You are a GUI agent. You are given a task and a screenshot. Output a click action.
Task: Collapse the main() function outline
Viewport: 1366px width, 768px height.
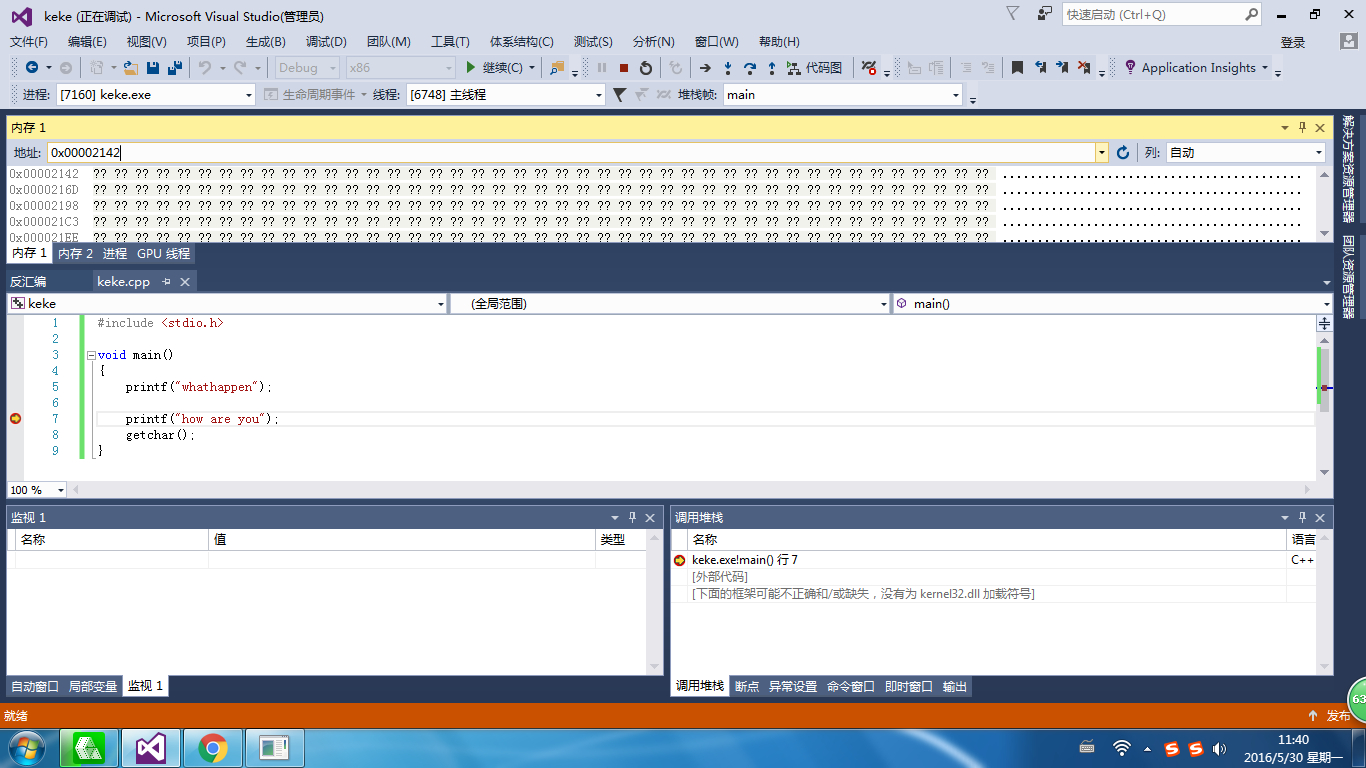pyautogui.click(x=90, y=355)
